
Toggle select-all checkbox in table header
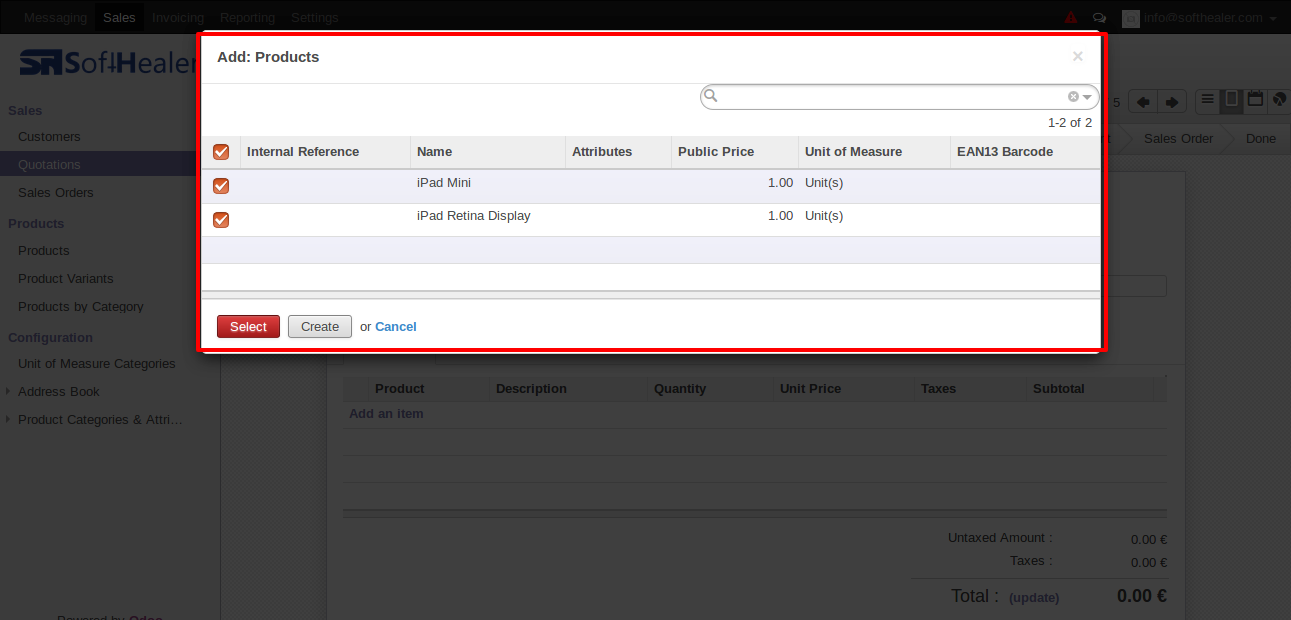click(x=221, y=152)
